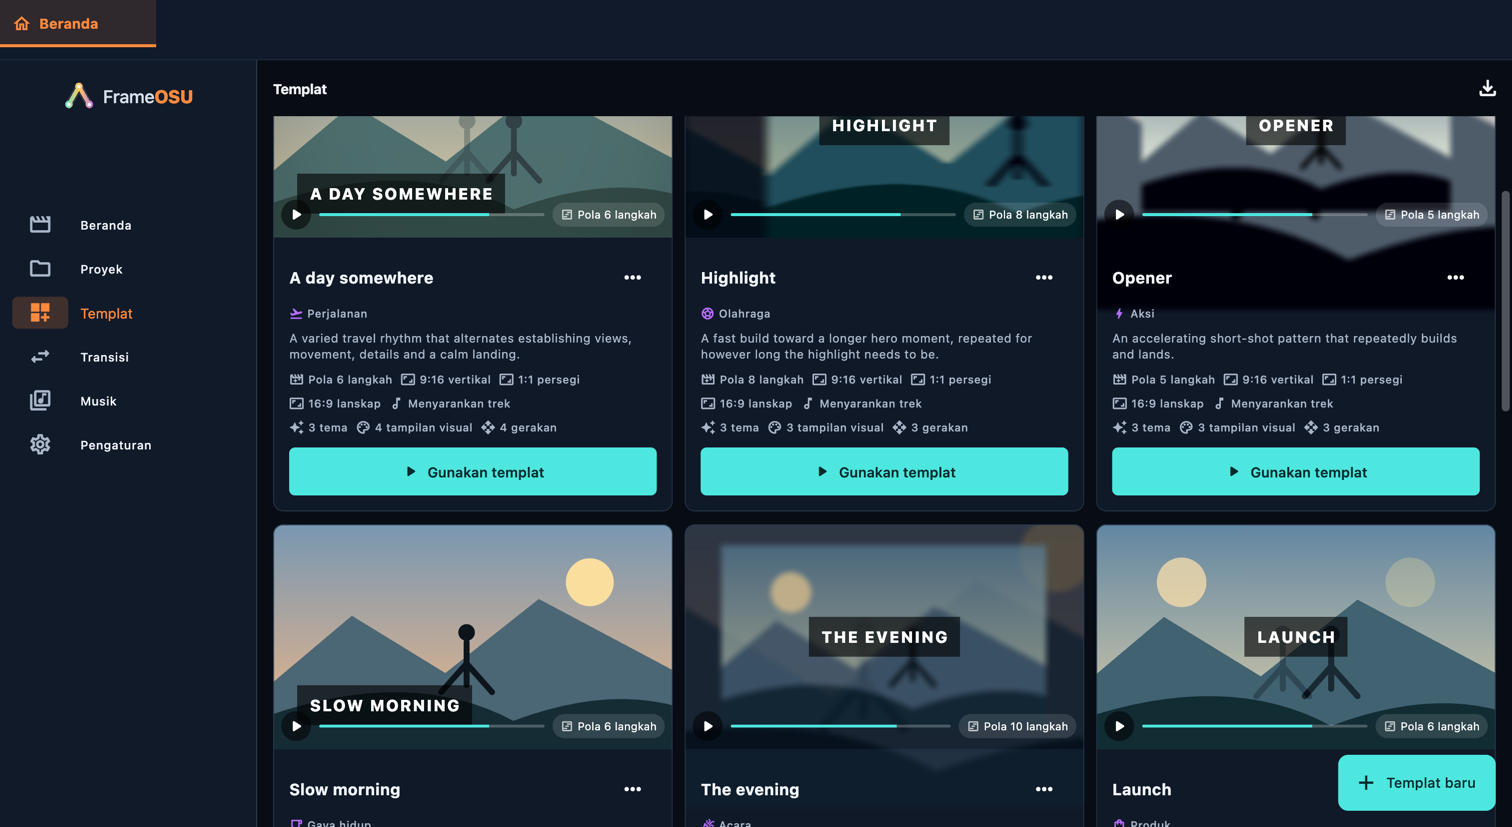Play the Opener template preview
1512x827 pixels.
(1120, 215)
